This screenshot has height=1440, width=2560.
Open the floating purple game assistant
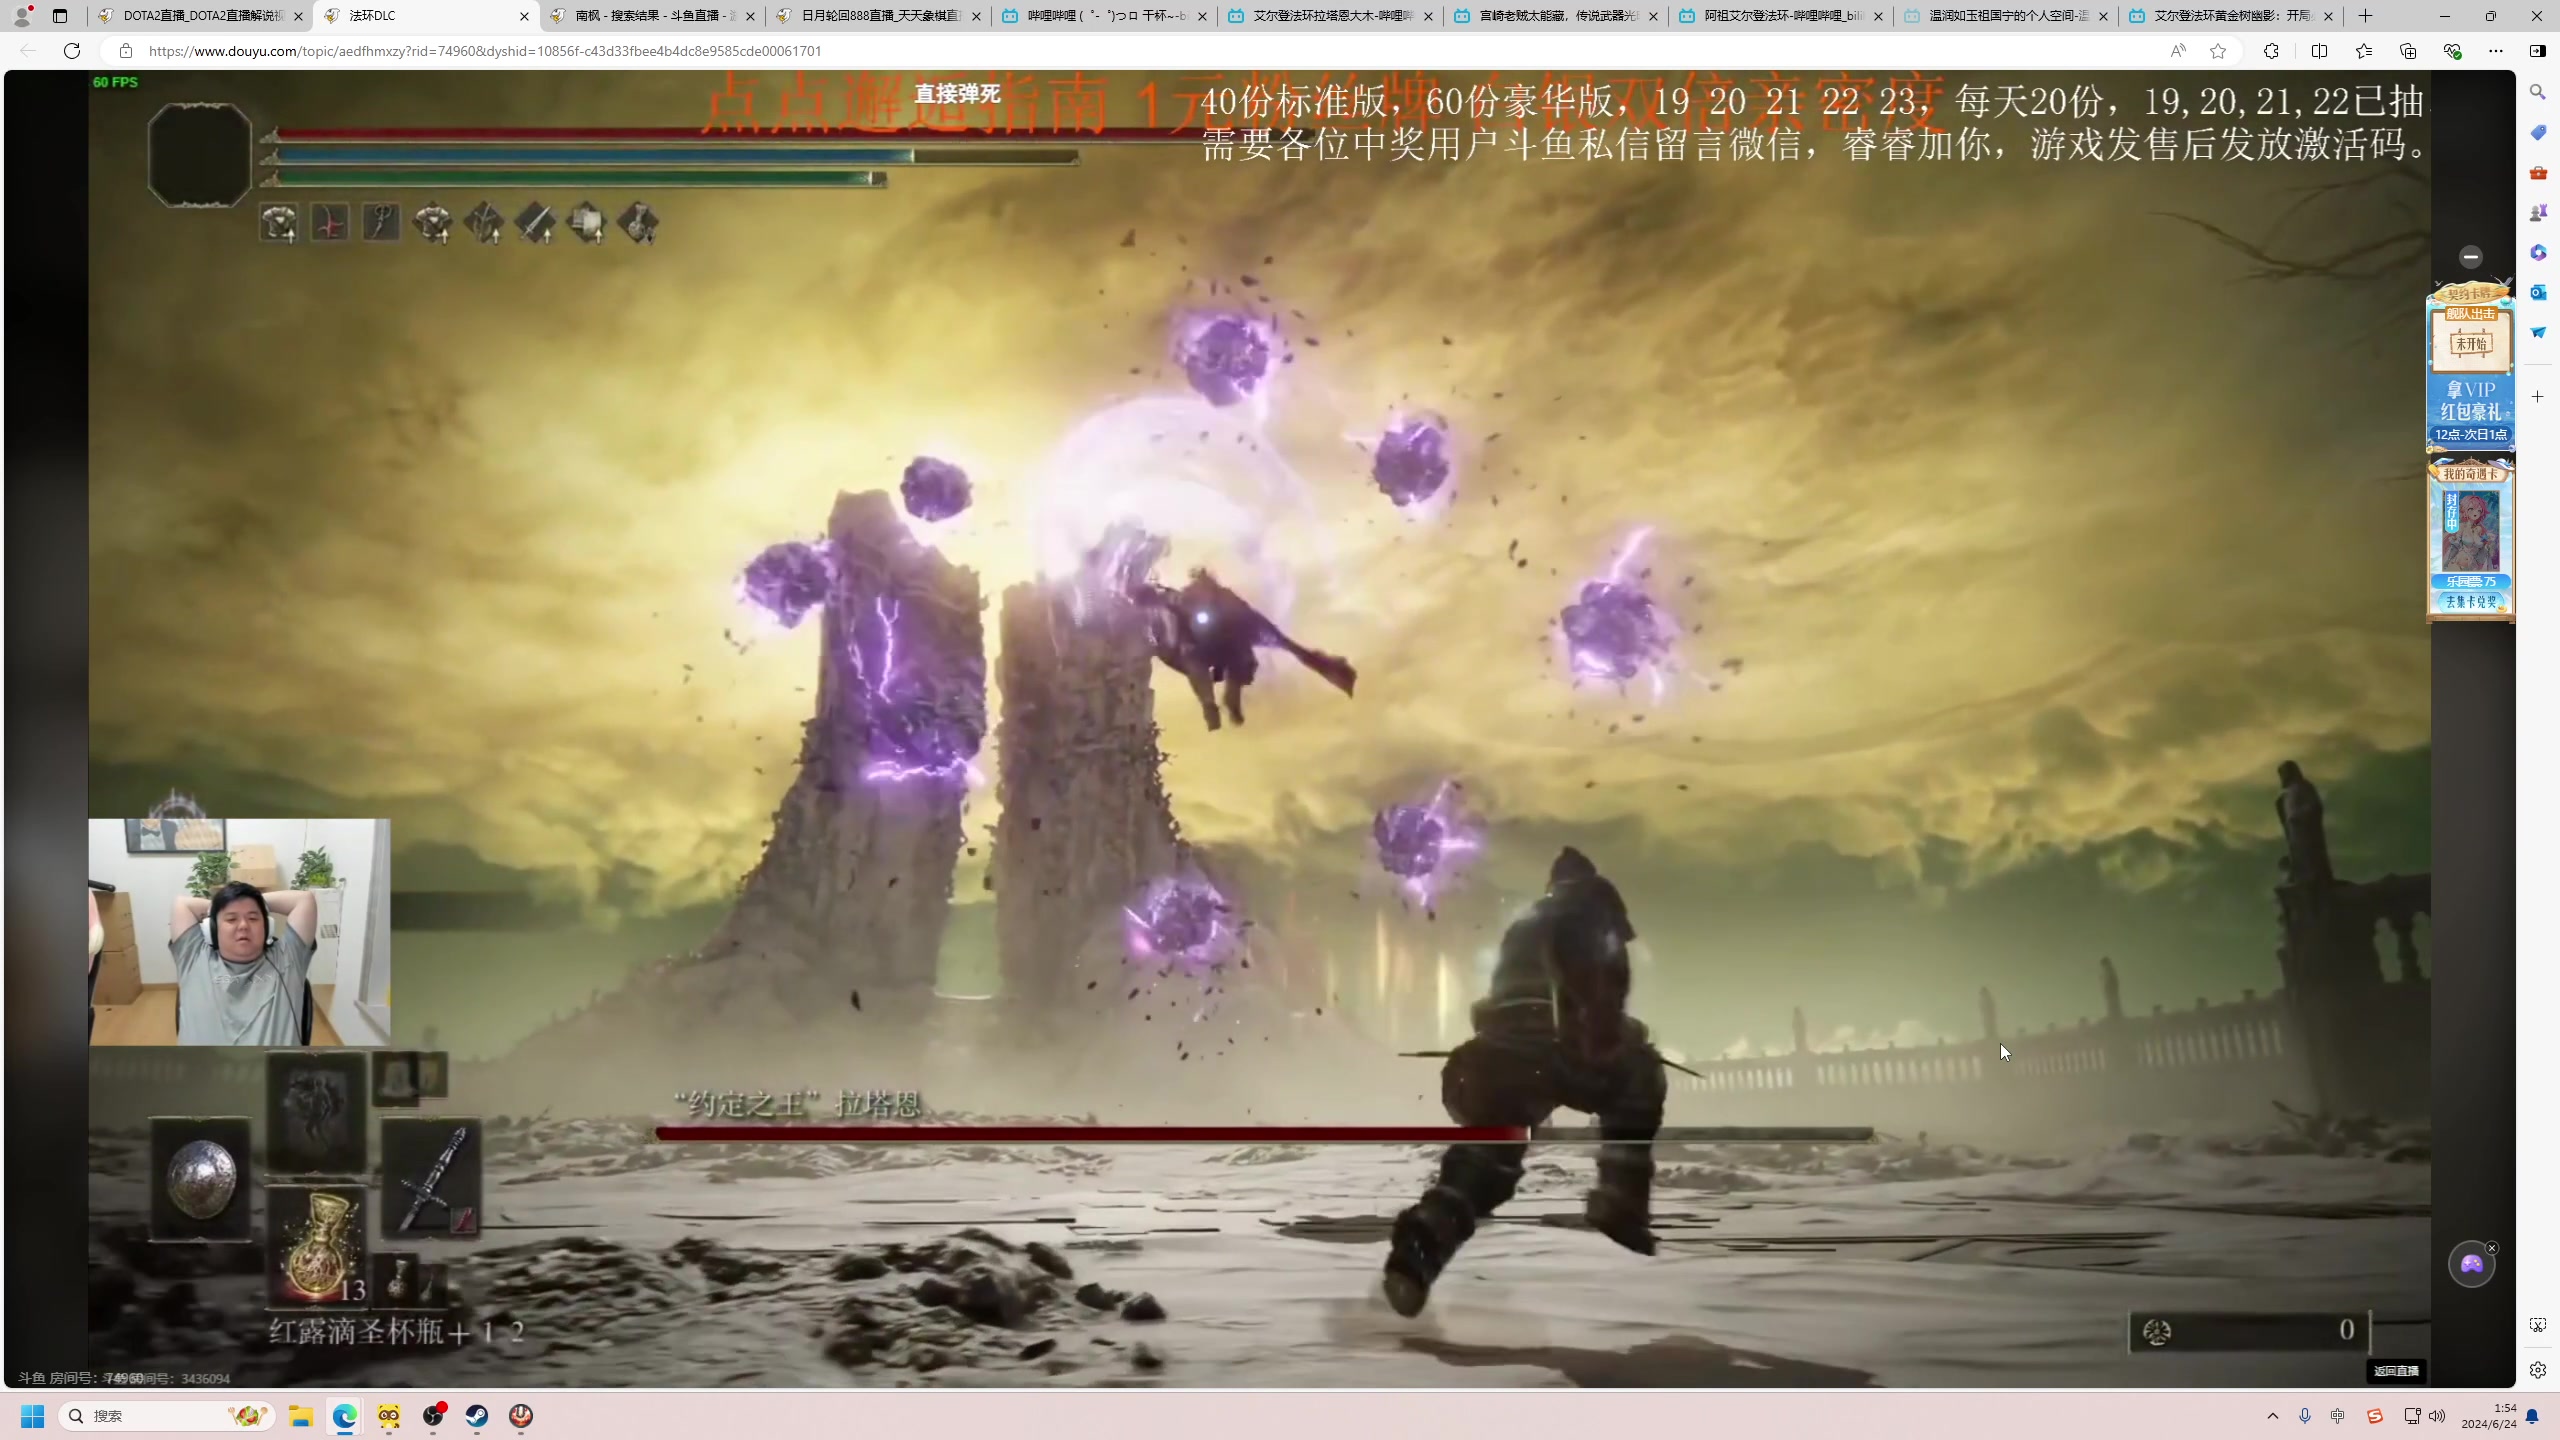pyautogui.click(x=2471, y=1265)
